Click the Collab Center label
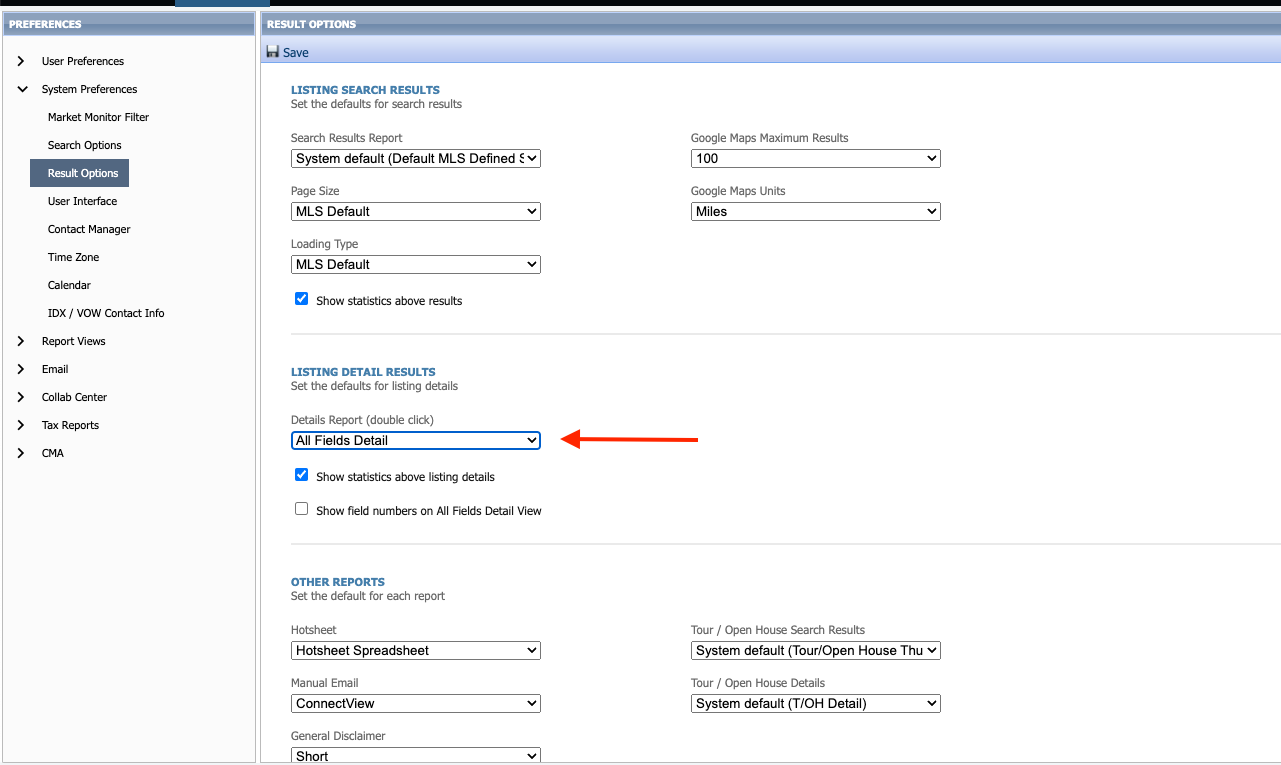This screenshot has height=765, width=1281. [74, 397]
